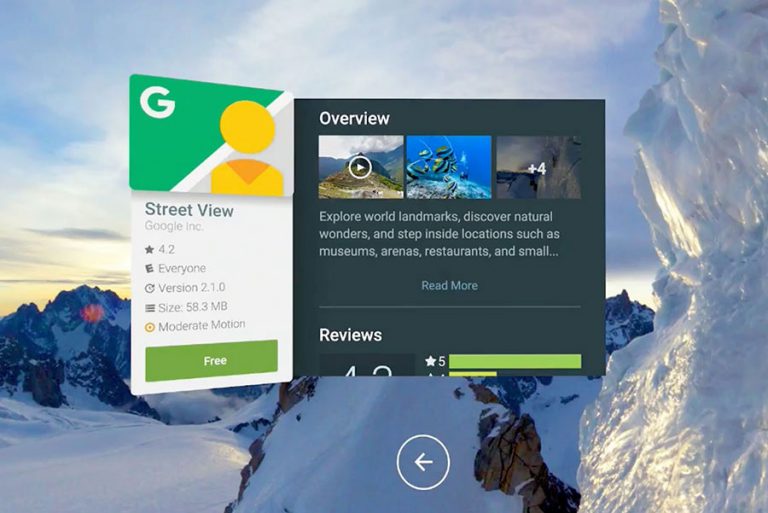This screenshot has height=513, width=768.
Task: Click the Moderate Motion comfort icon
Action: 150,326
